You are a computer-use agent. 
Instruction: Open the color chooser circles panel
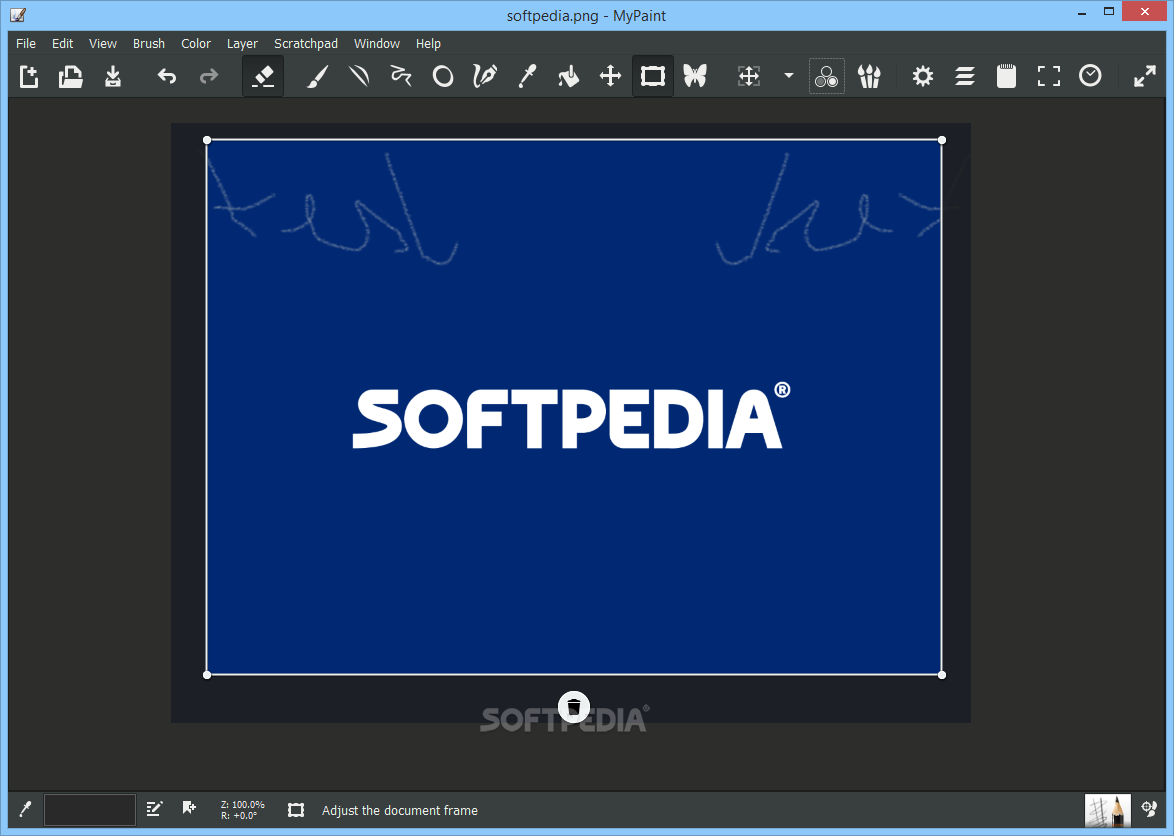[x=827, y=76]
